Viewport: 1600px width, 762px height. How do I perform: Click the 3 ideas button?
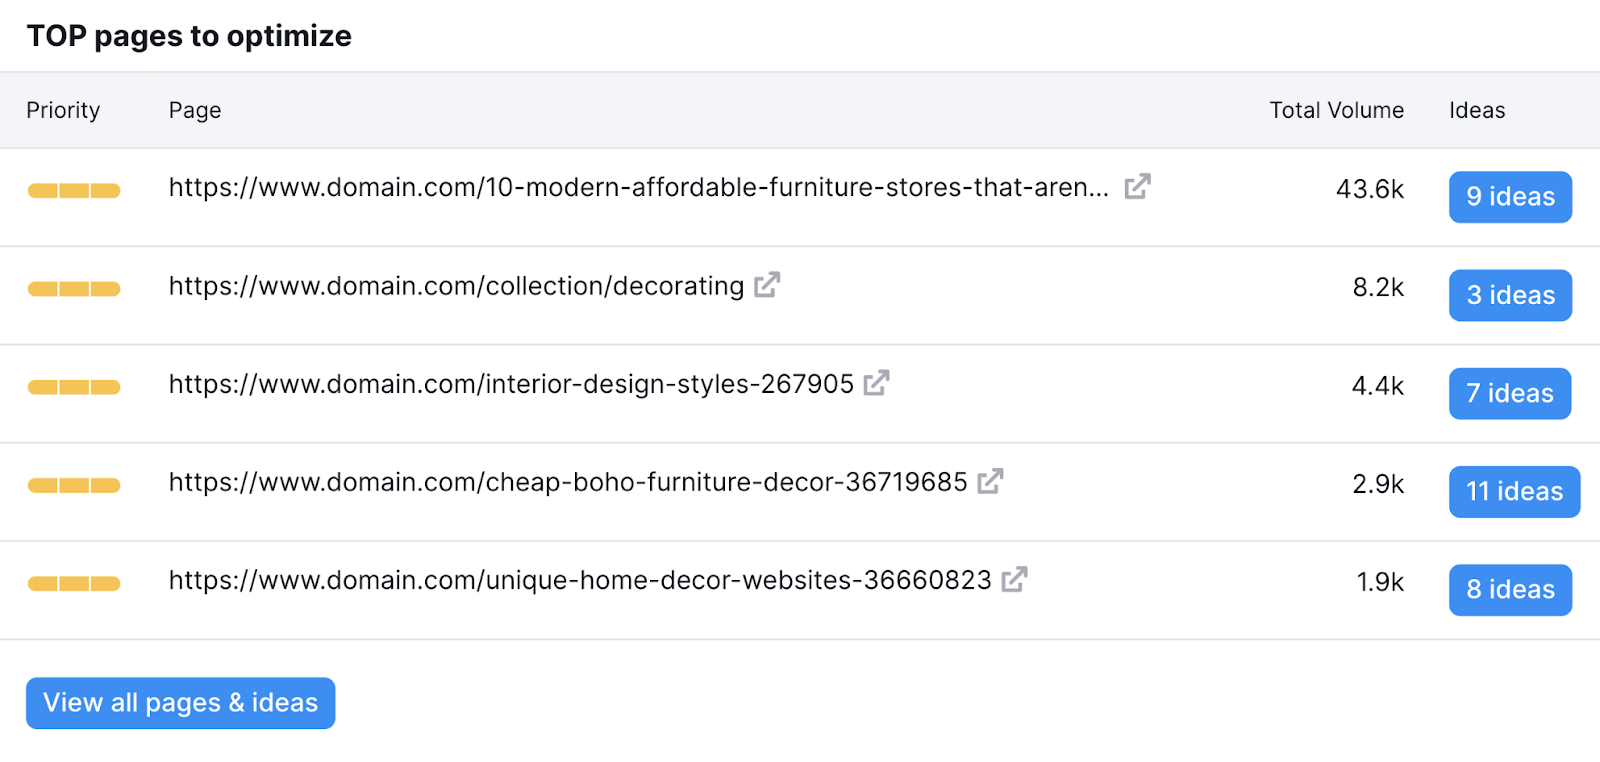(1510, 295)
